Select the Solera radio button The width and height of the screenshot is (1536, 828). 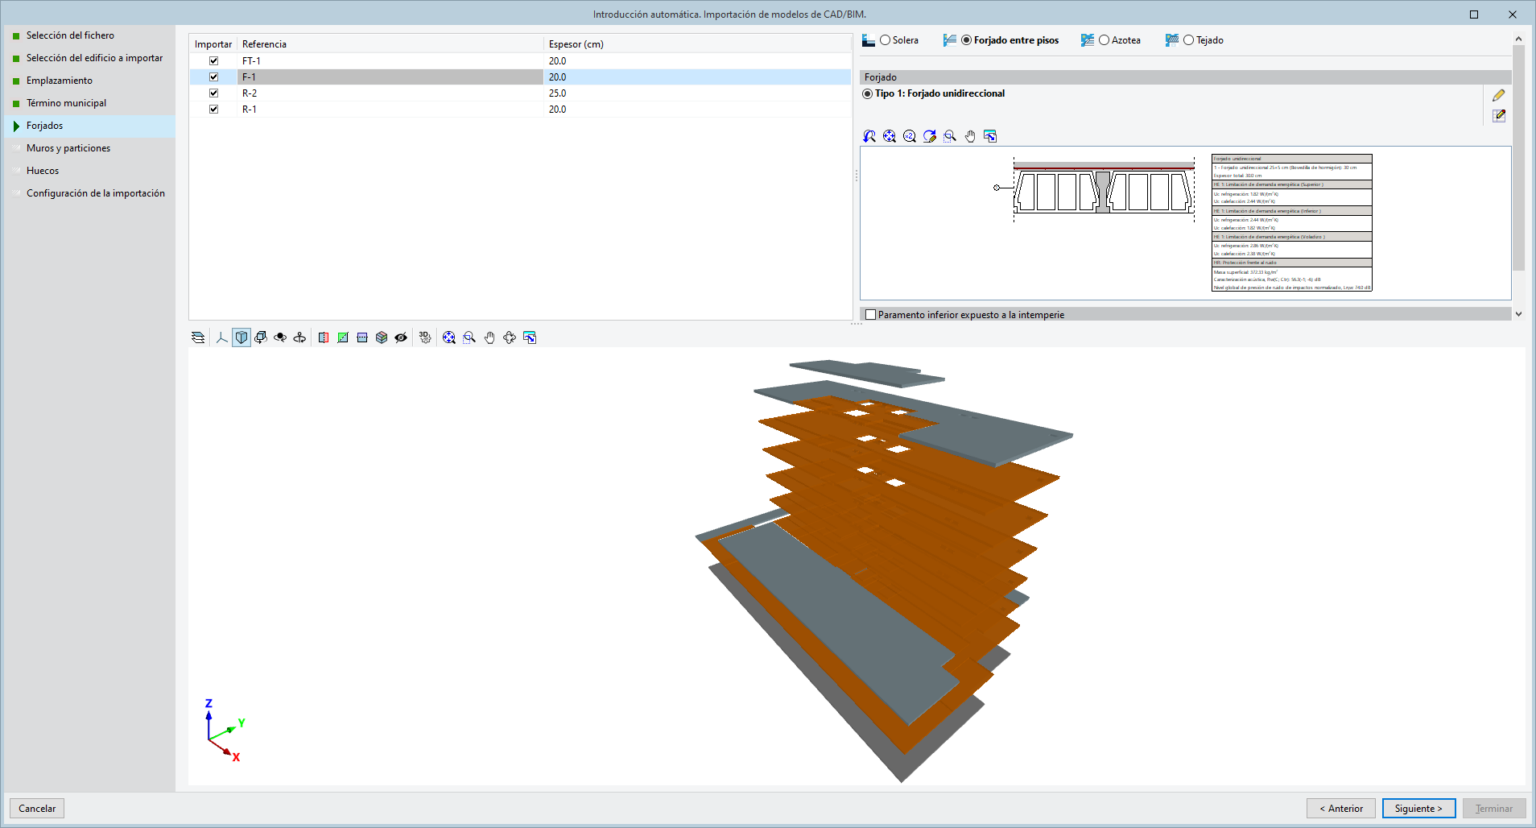point(884,40)
